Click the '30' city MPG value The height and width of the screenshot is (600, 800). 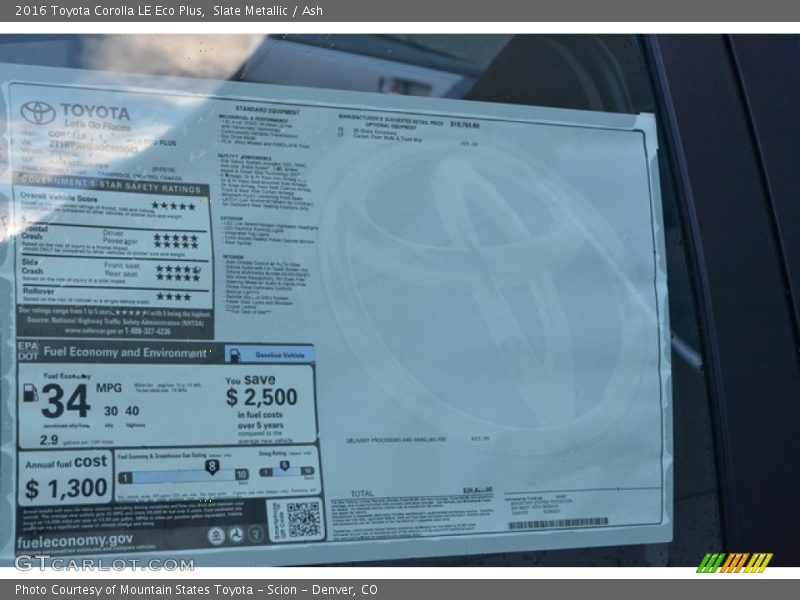[111, 411]
